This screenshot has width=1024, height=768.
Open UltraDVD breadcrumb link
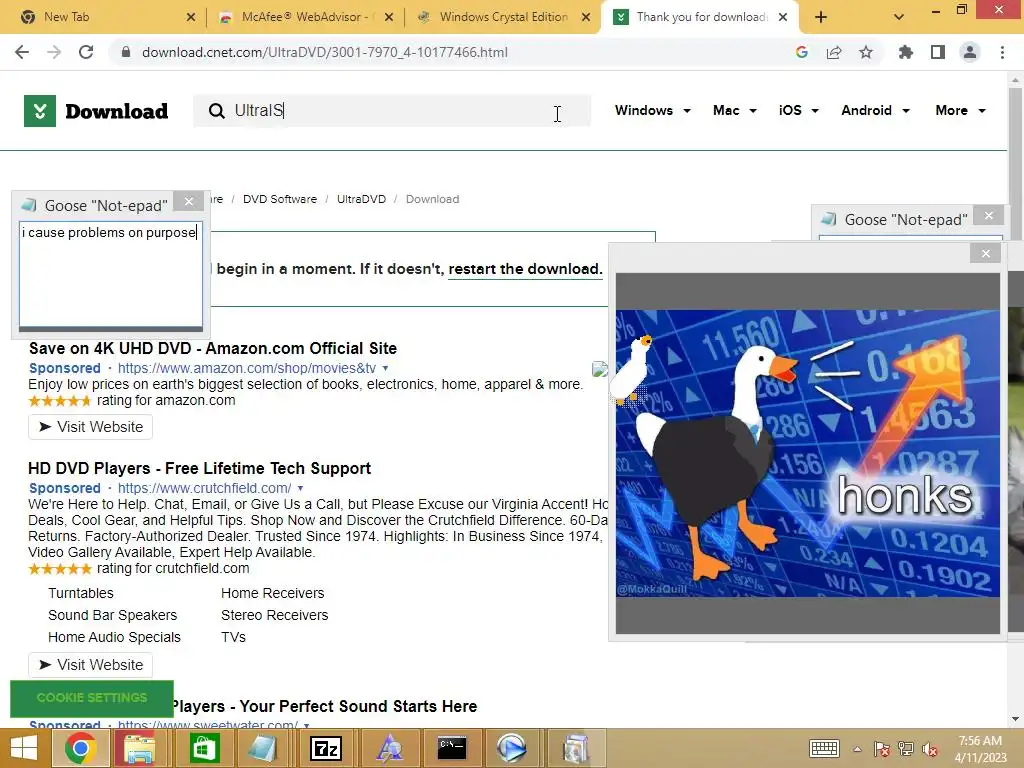point(361,199)
